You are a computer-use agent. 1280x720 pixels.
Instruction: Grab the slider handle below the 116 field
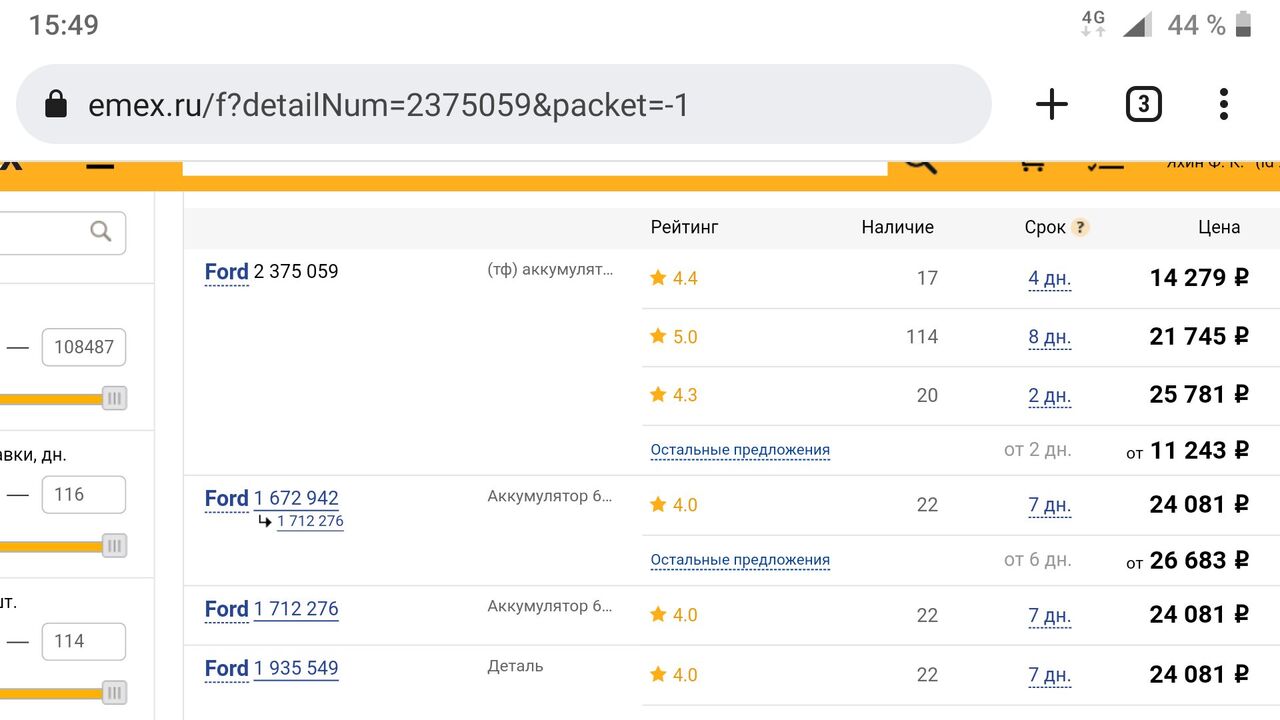(x=114, y=546)
